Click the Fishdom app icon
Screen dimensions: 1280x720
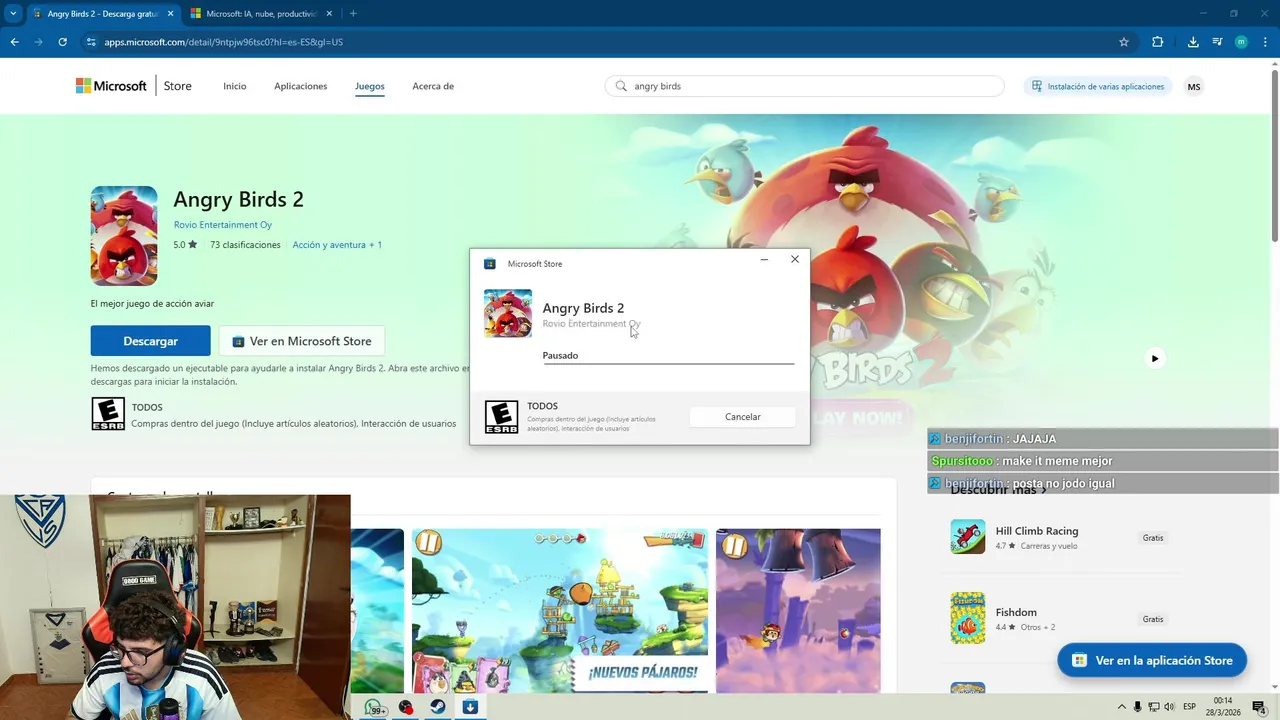tap(968, 618)
